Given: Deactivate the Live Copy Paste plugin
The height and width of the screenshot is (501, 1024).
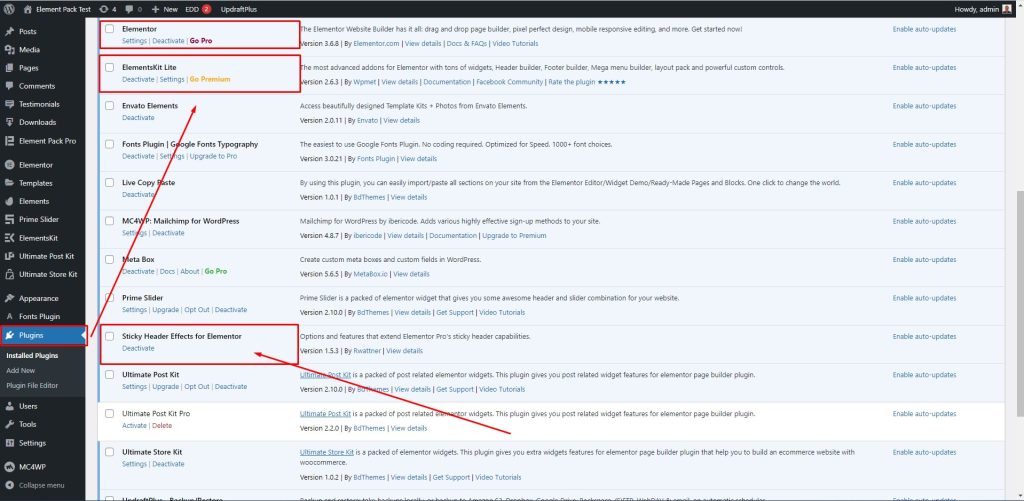Looking at the screenshot, I should click(138, 195).
